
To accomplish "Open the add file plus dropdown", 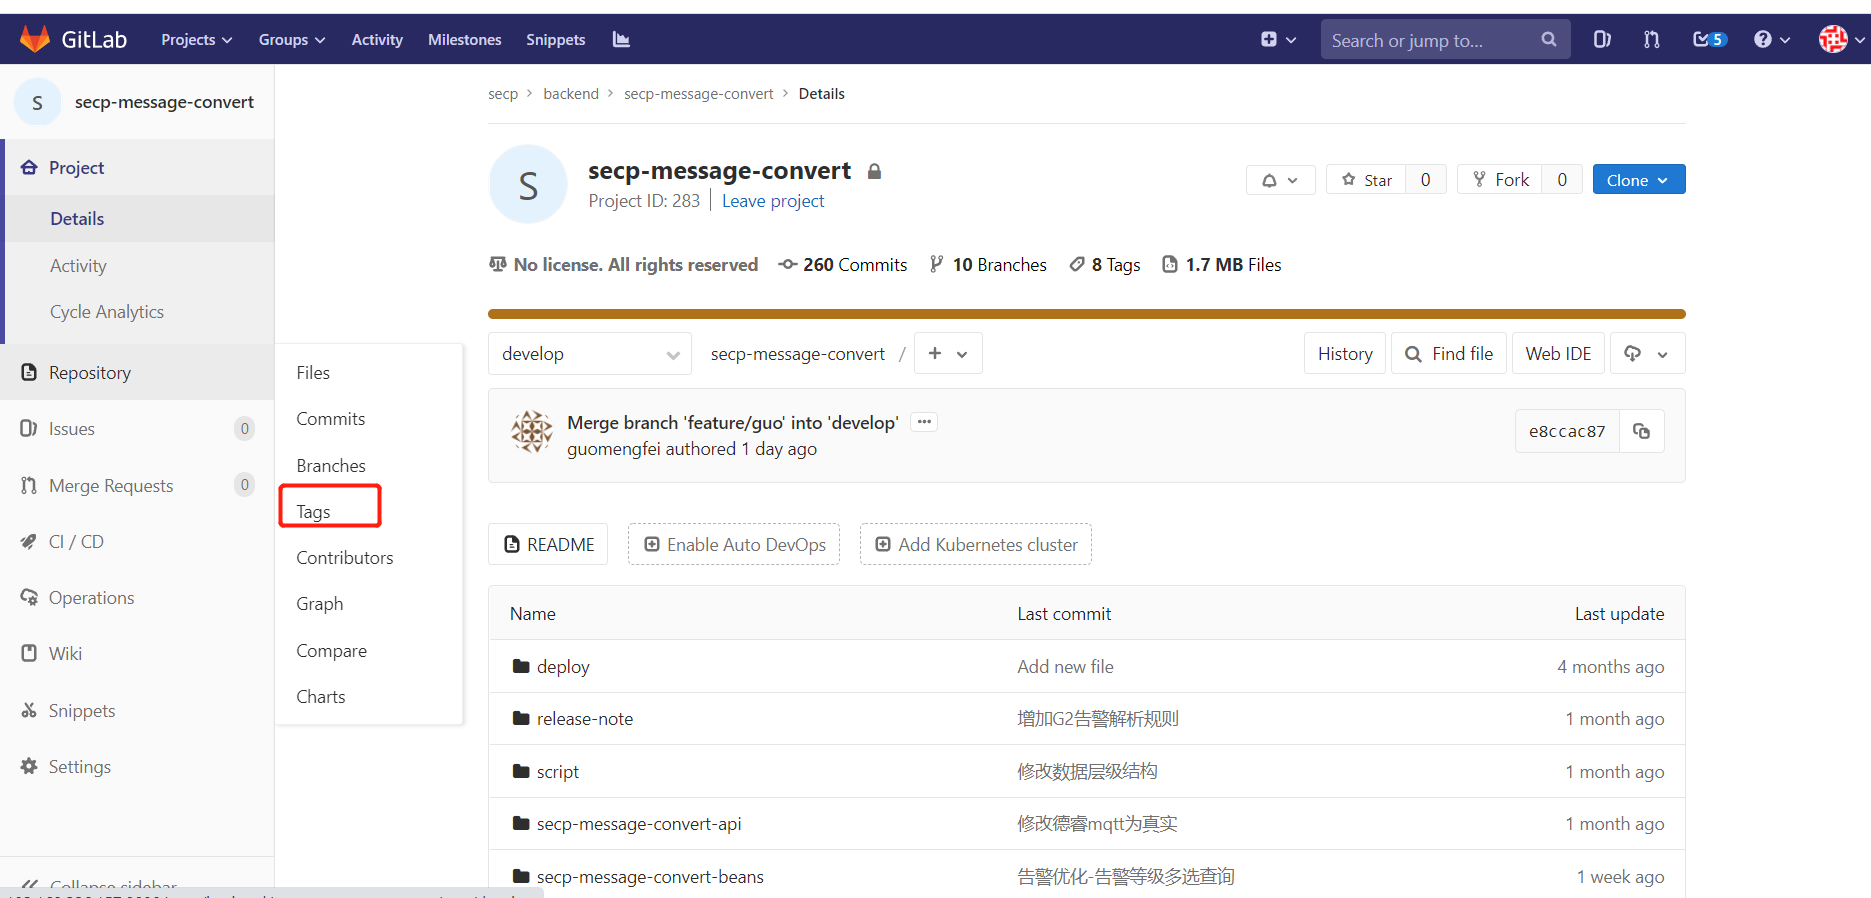I will point(948,354).
